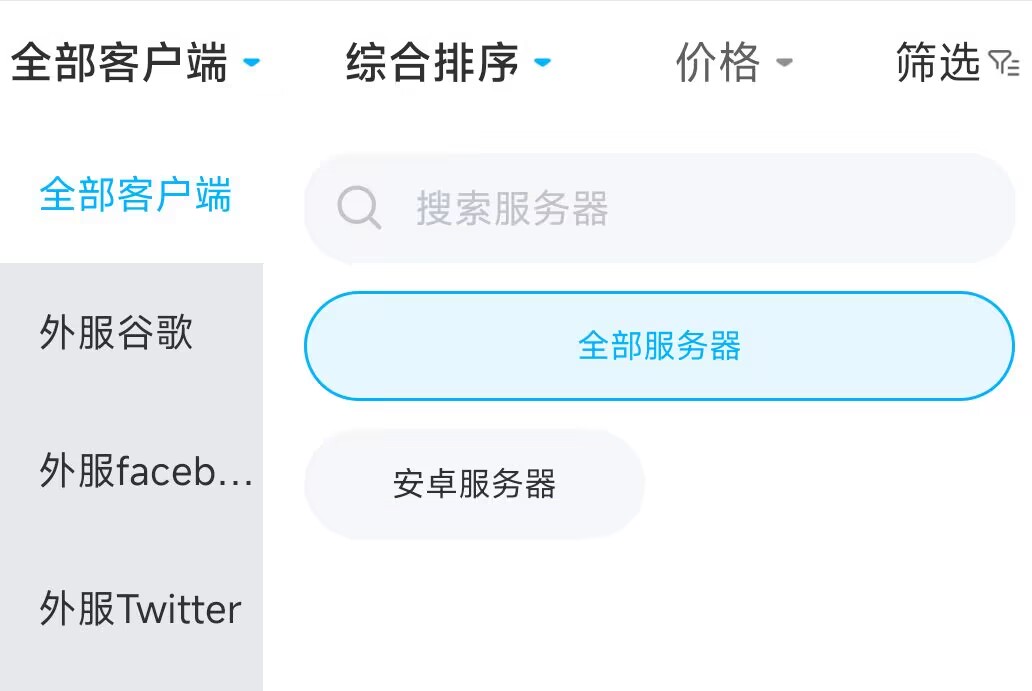Viewport: 1032px width, 691px height.
Task: Click gray sidebar space under 外服Twitter
Action: point(130,665)
